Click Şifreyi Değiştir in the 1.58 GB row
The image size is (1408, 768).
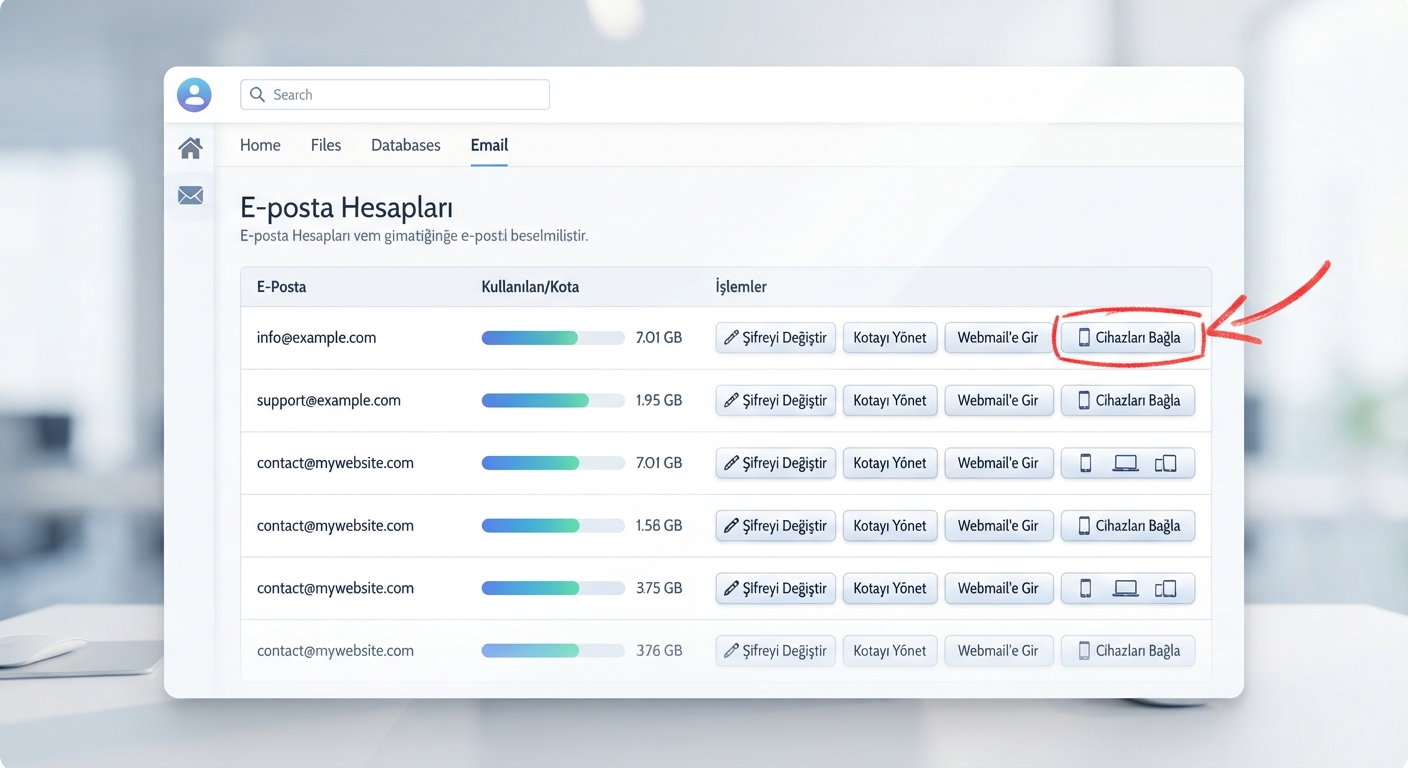776,526
